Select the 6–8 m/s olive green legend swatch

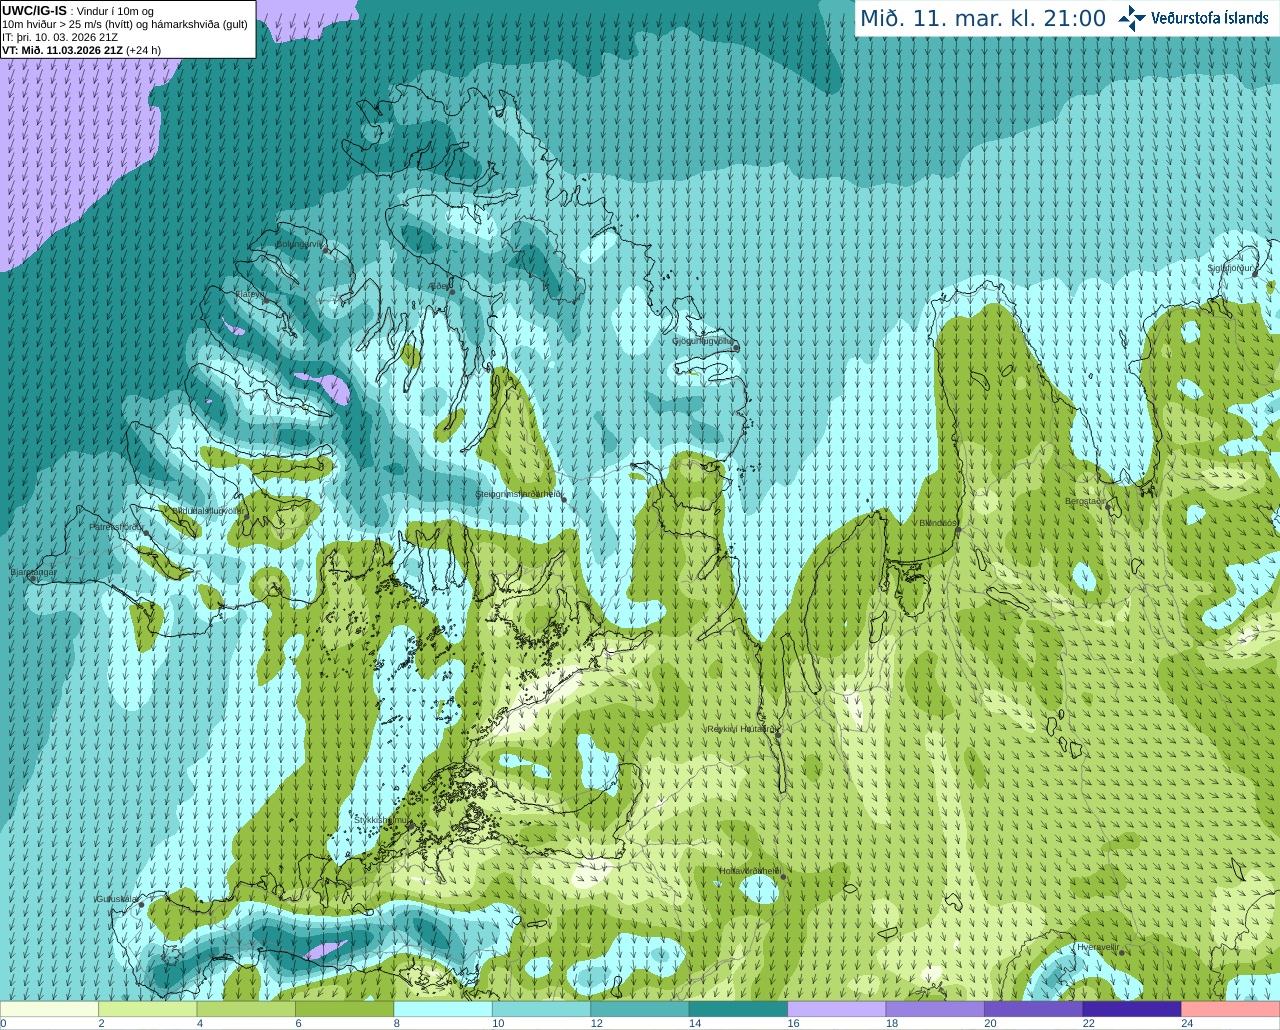[345, 1009]
